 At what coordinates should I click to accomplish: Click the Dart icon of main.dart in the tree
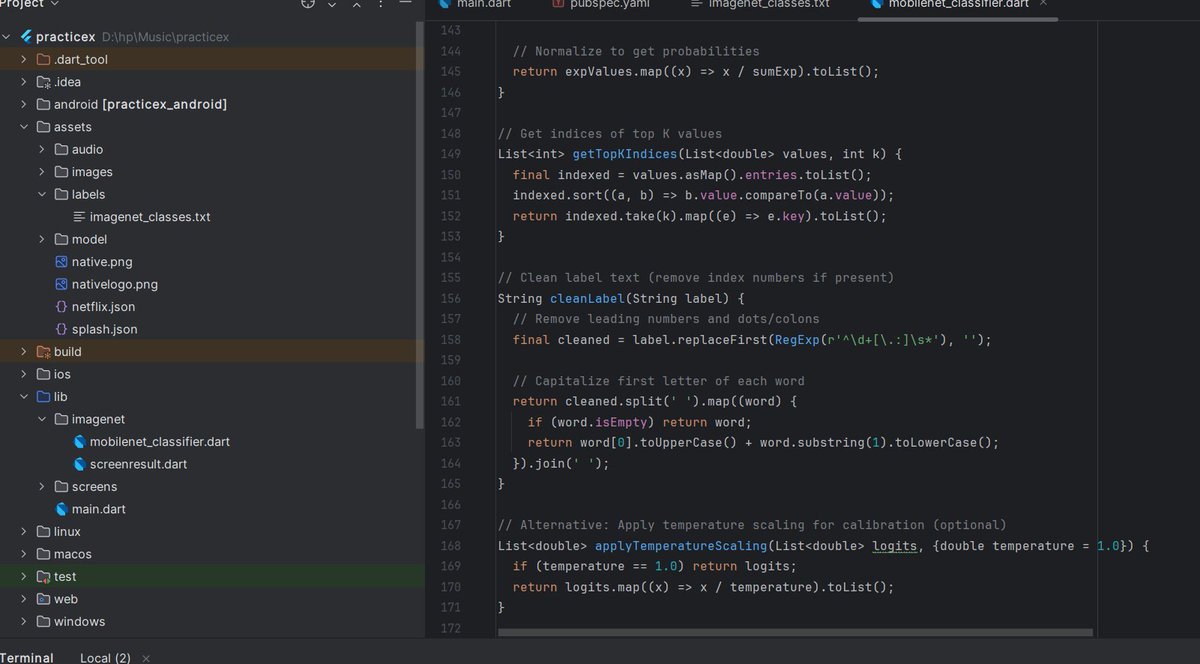(61, 509)
